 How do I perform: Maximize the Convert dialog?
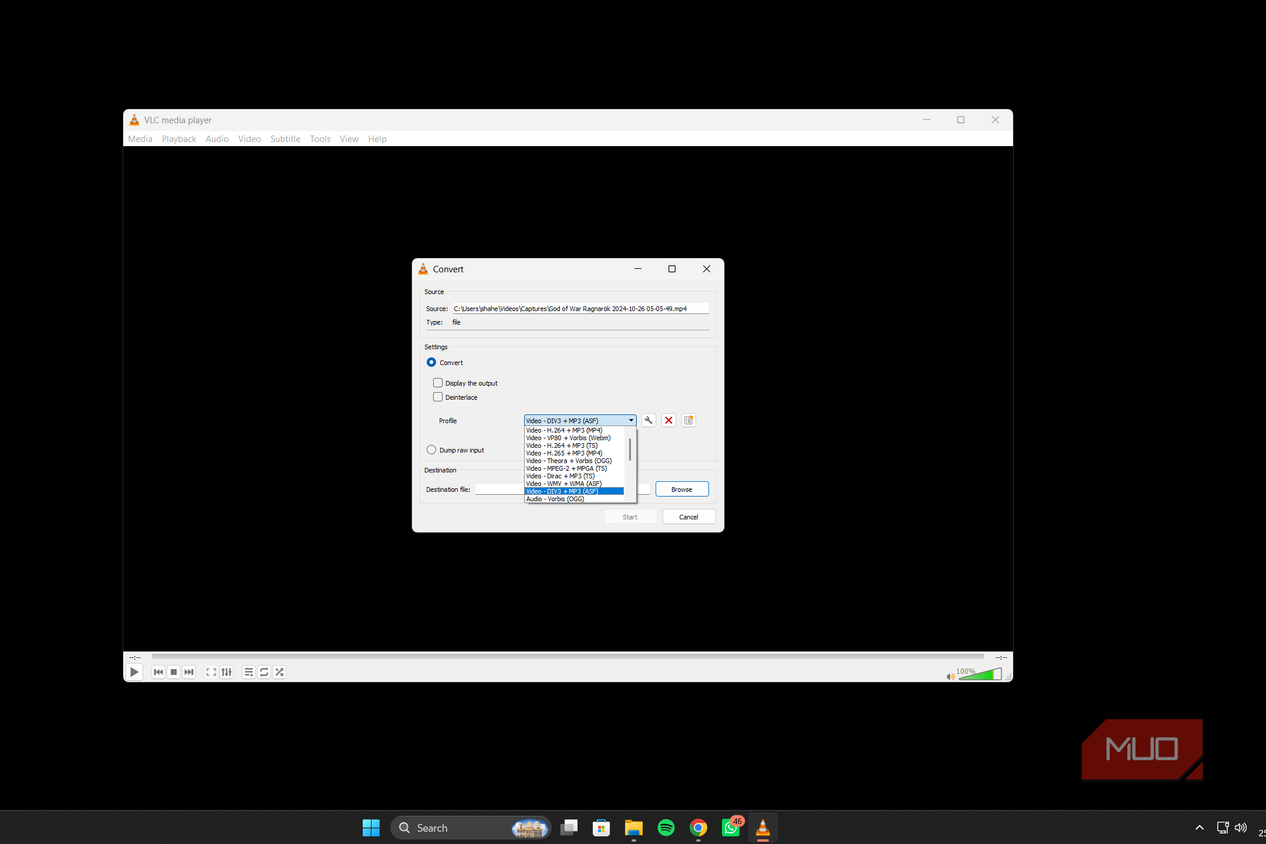tap(672, 269)
